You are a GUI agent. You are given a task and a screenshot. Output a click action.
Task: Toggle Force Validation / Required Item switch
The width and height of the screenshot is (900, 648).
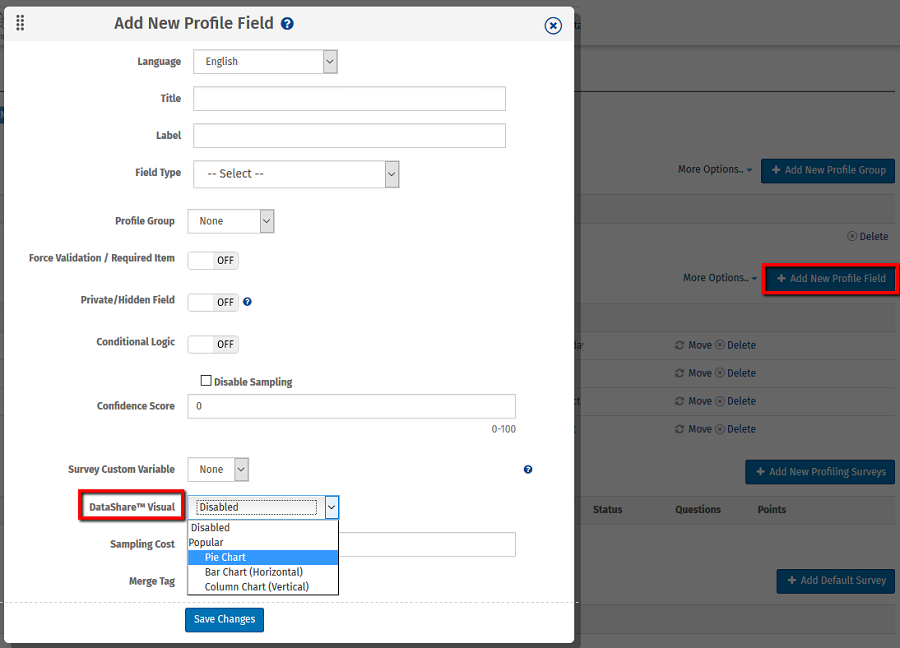[213, 260]
